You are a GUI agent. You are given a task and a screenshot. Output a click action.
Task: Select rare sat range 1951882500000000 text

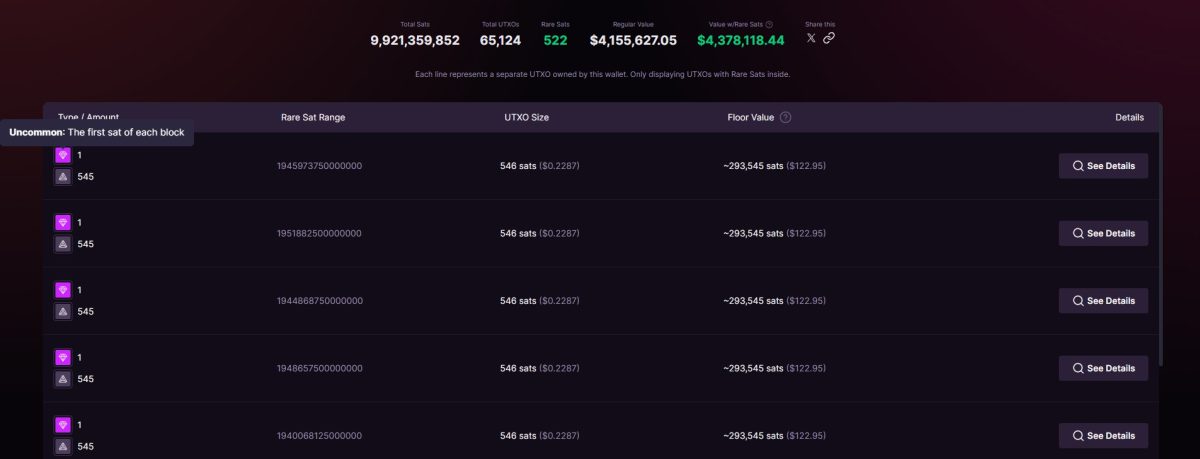tap(319, 233)
